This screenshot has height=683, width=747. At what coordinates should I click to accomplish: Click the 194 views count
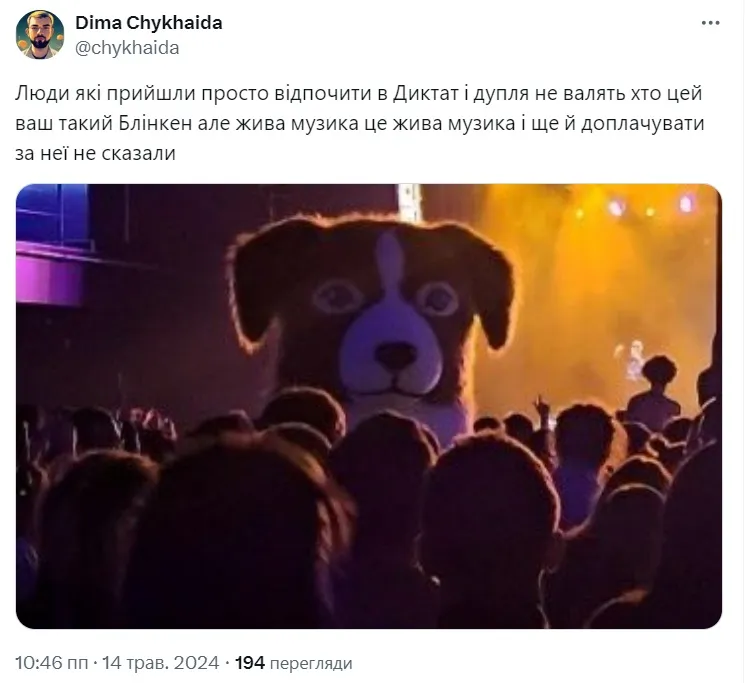pos(250,663)
